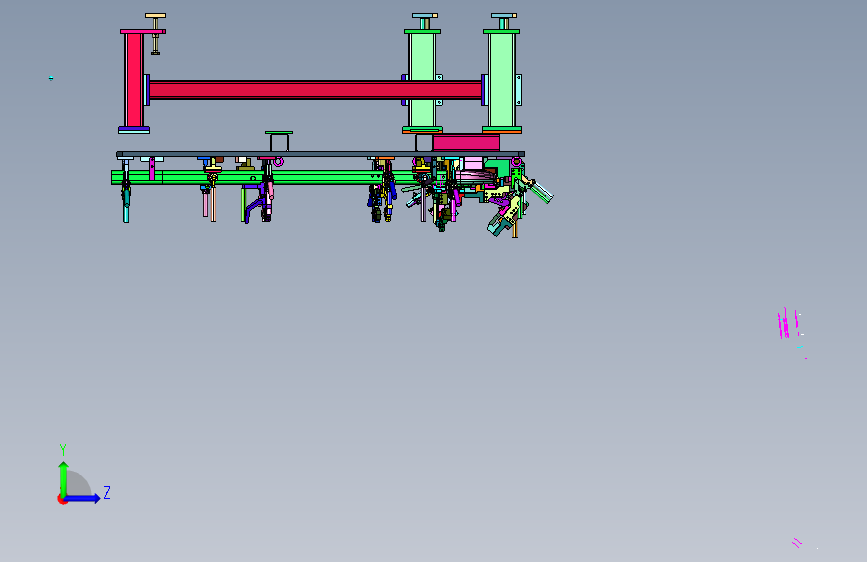867x562 pixels.
Task: Select the long red horizontal beam
Action: point(315,90)
